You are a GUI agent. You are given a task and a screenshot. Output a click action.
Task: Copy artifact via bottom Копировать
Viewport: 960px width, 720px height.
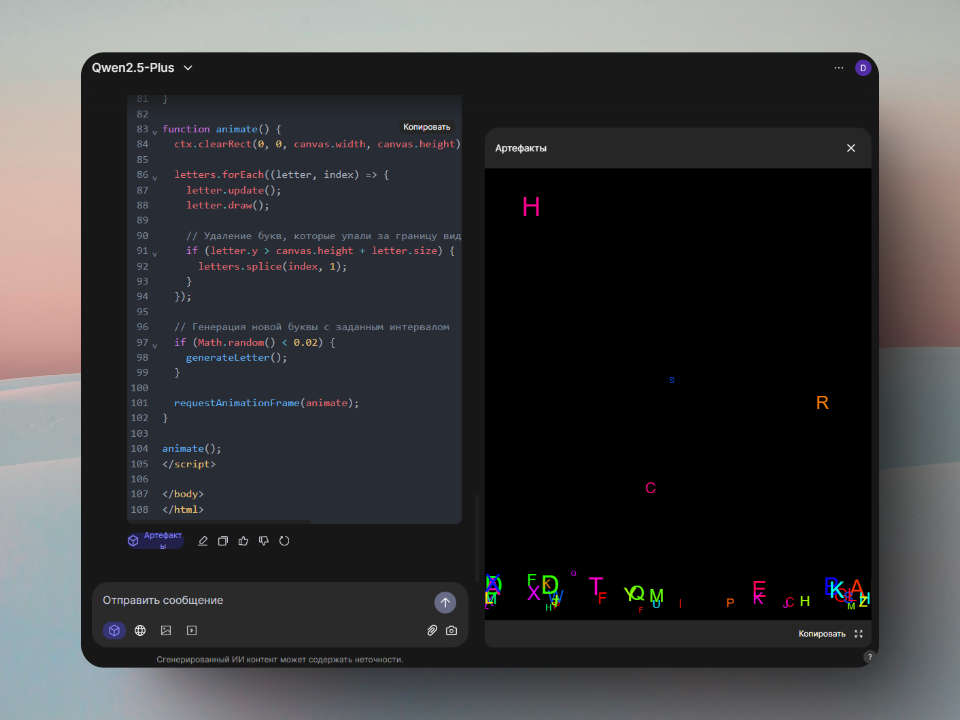822,634
